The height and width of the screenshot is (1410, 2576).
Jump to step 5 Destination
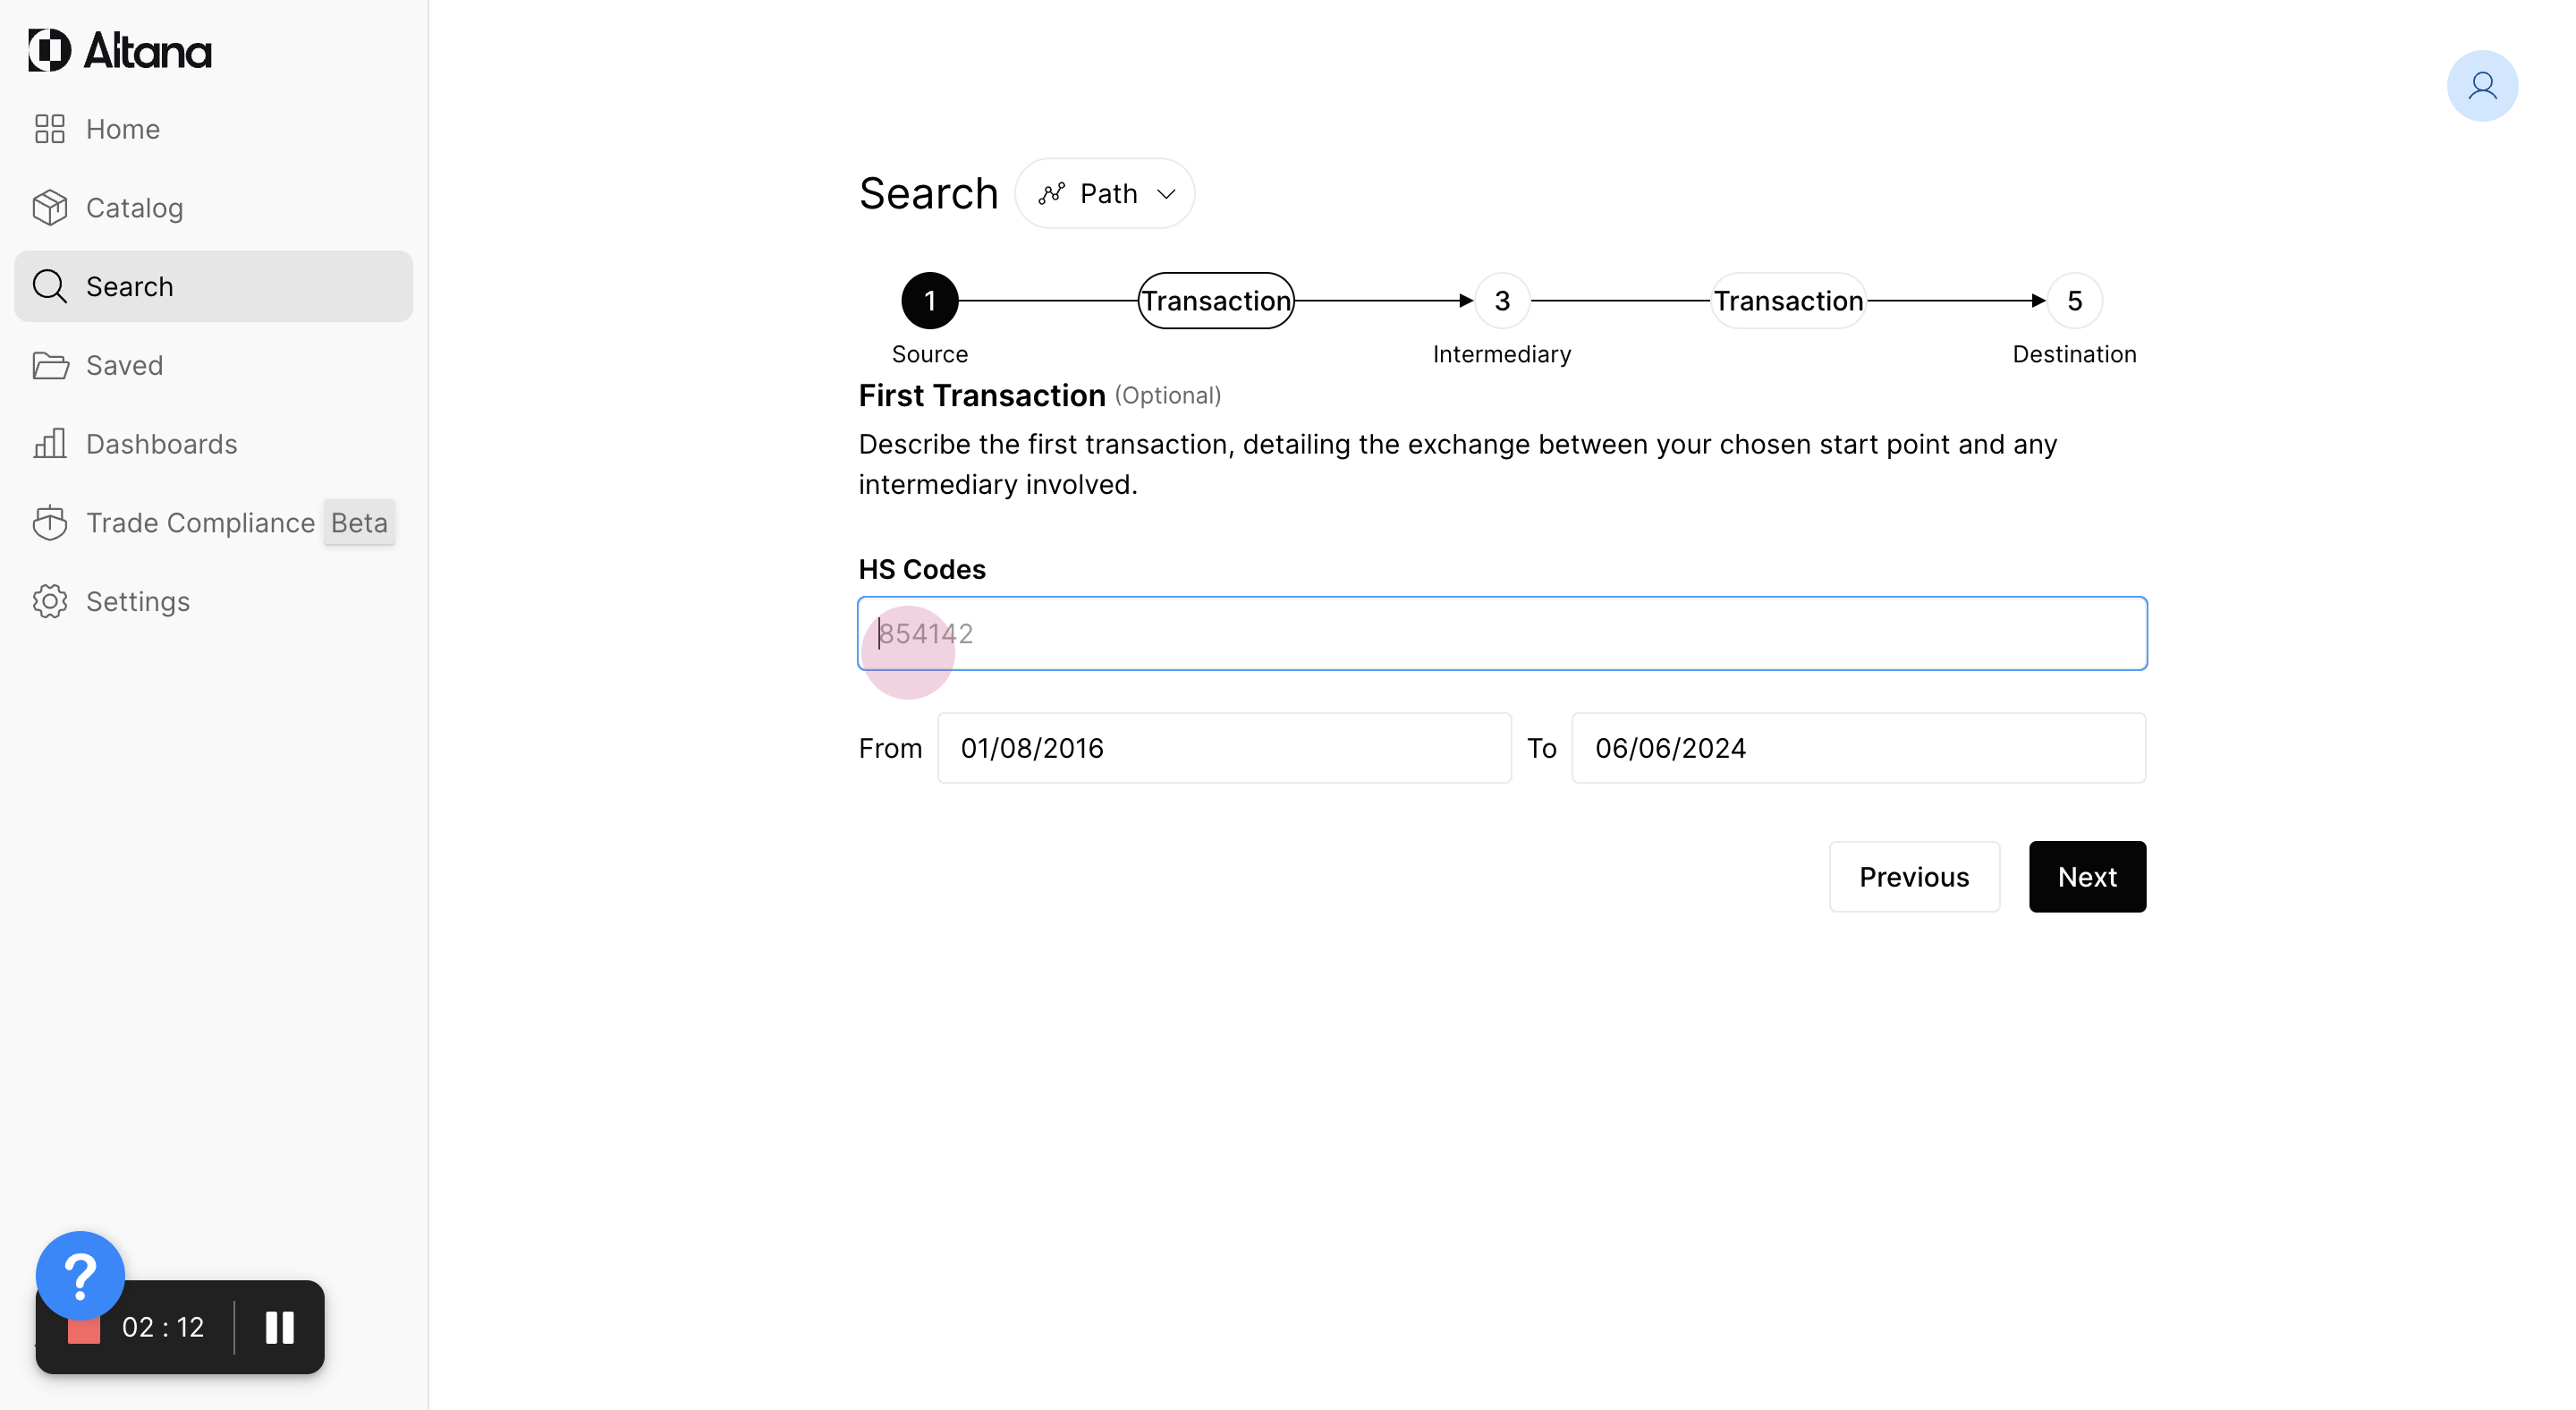[2074, 301]
